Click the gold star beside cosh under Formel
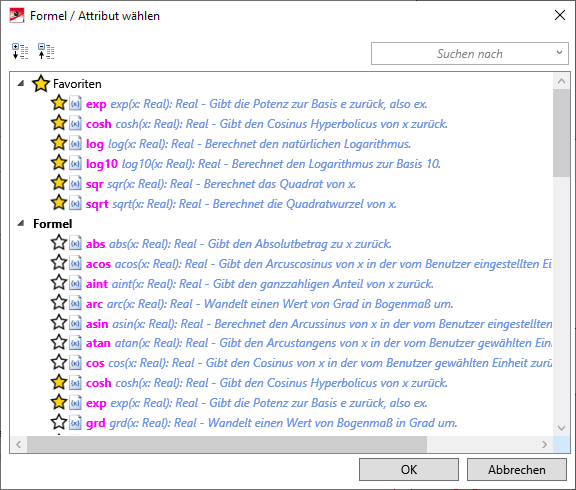Screen dimensions: 576x490 click(x=59, y=382)
